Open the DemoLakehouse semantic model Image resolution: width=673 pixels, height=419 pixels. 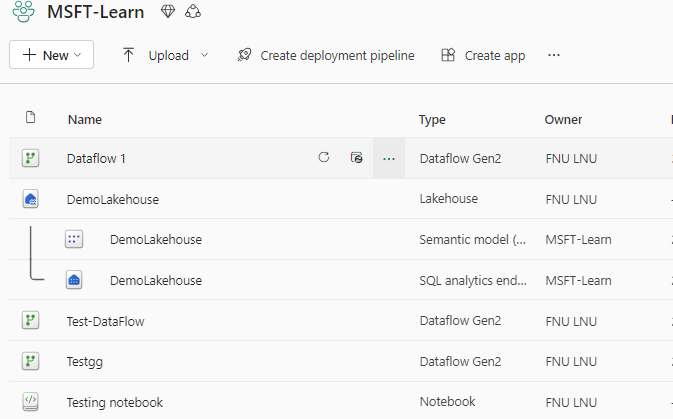156,239
